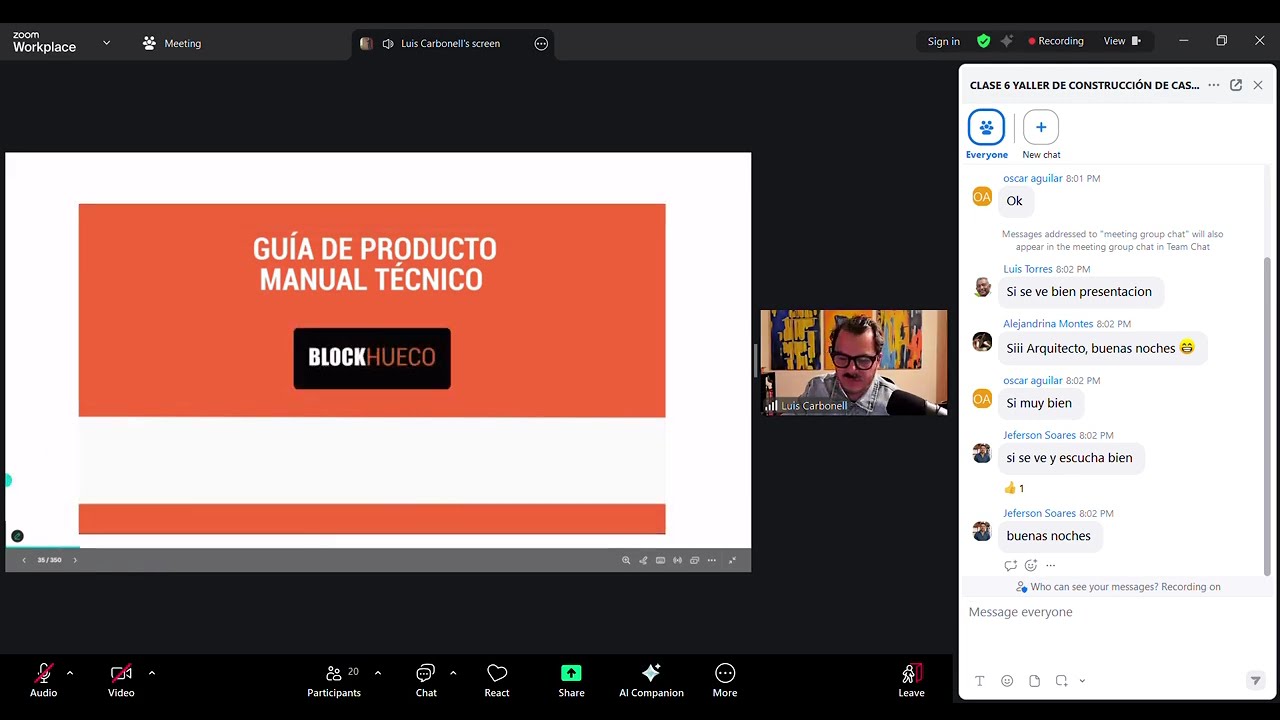Toggle subtitles in slideshow bar
The image size is (1280, 720).
[660, 560]
